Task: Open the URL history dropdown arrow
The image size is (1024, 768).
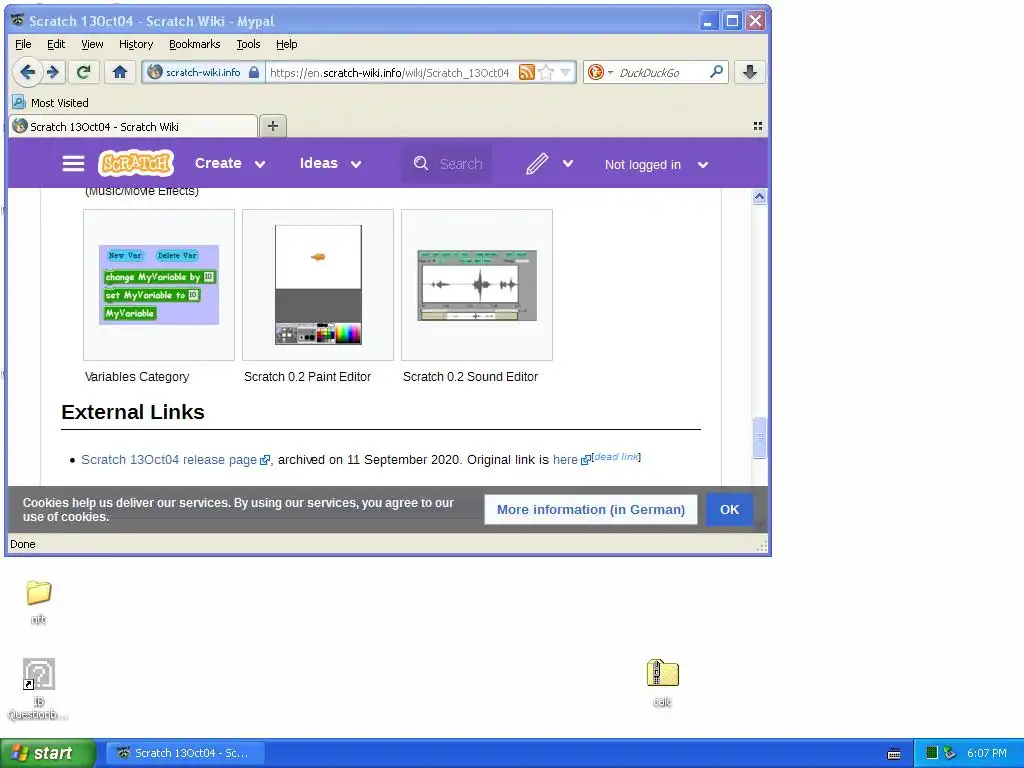Action: coord(566,72)
